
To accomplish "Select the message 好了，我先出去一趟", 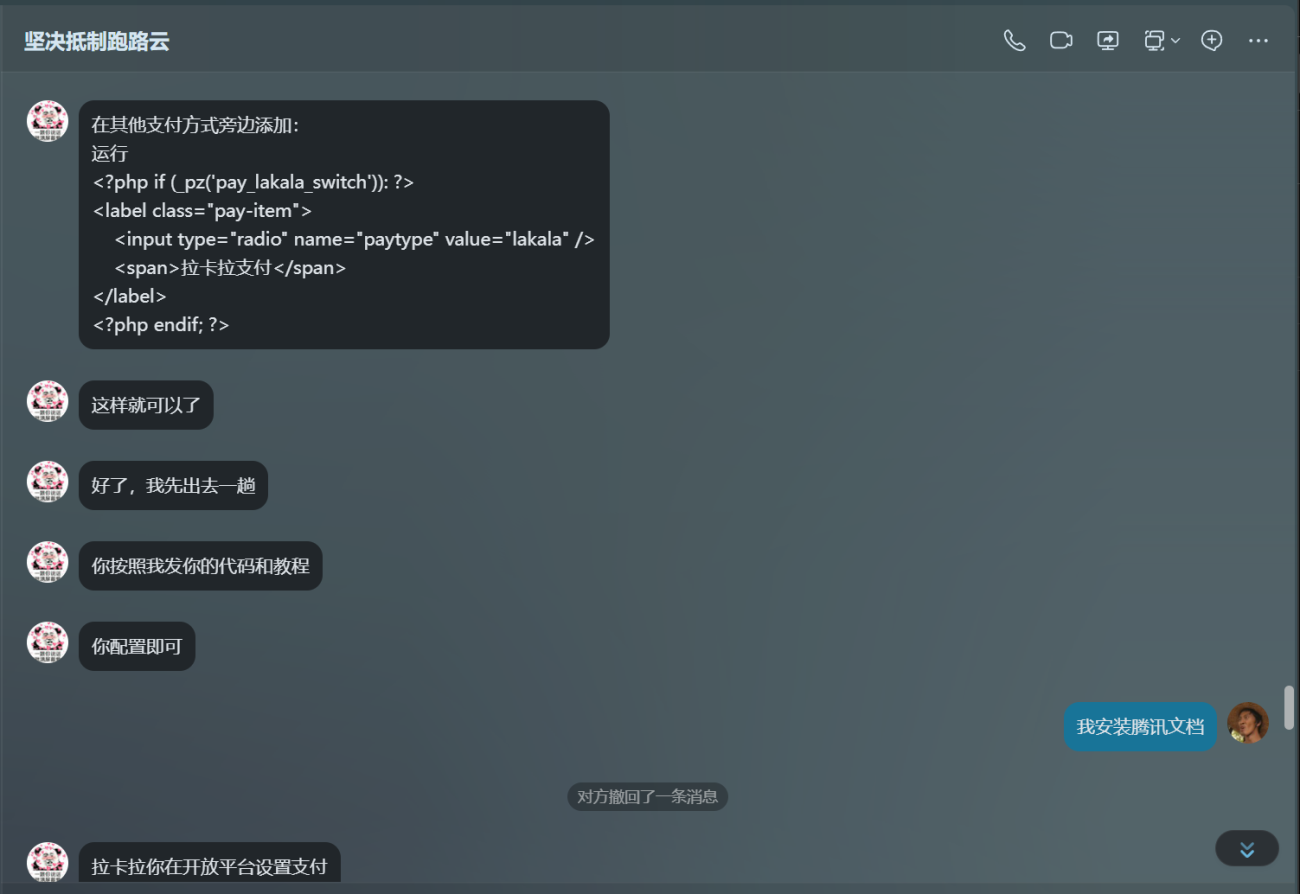I will coord(173,486).
